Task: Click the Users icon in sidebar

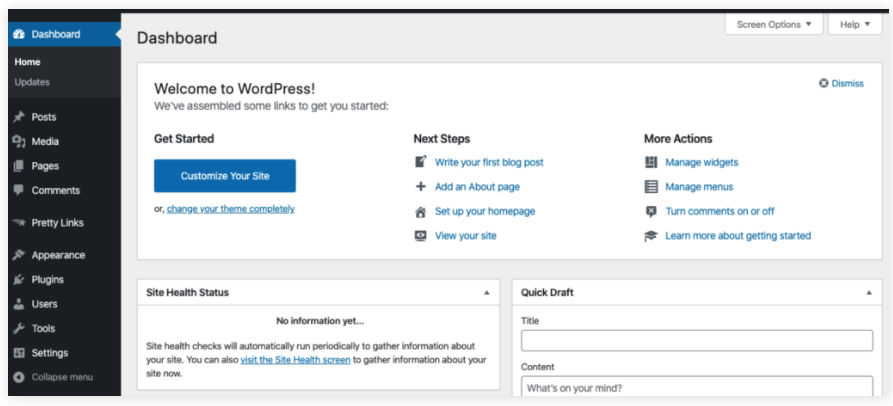Action: coord(18,304)
